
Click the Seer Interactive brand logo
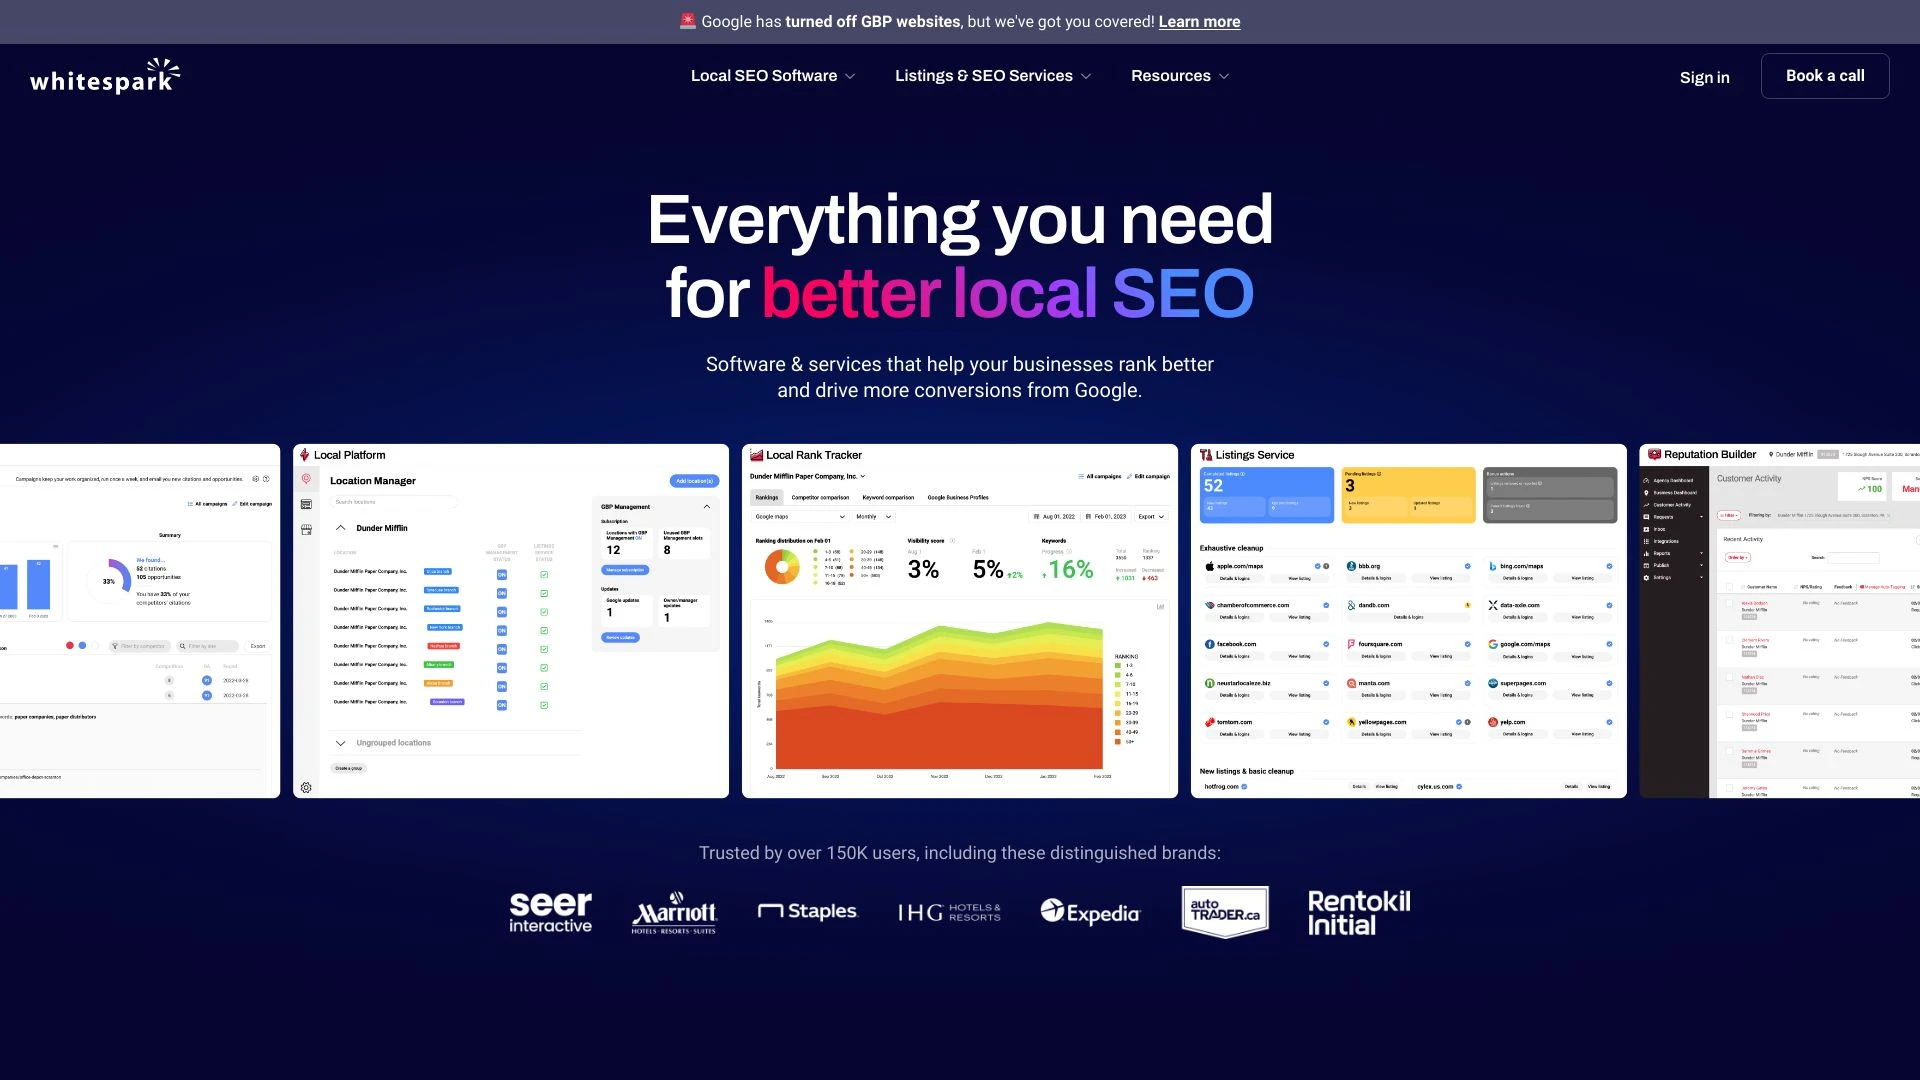[550, 911]
